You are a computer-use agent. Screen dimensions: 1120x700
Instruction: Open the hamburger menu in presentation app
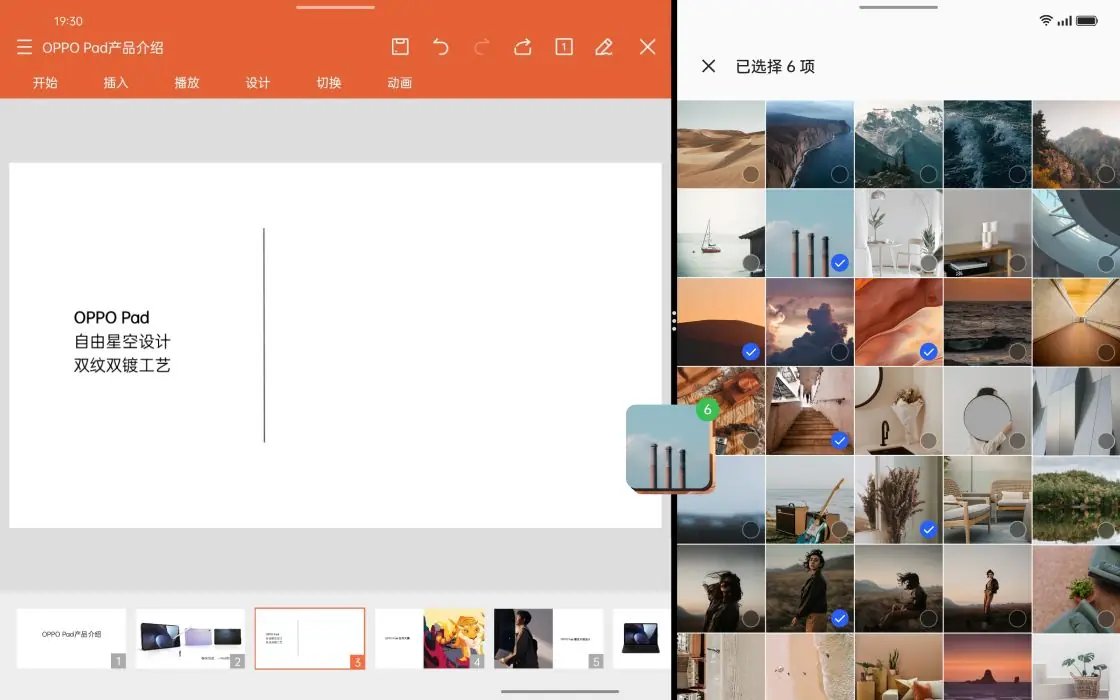(24, 47)
